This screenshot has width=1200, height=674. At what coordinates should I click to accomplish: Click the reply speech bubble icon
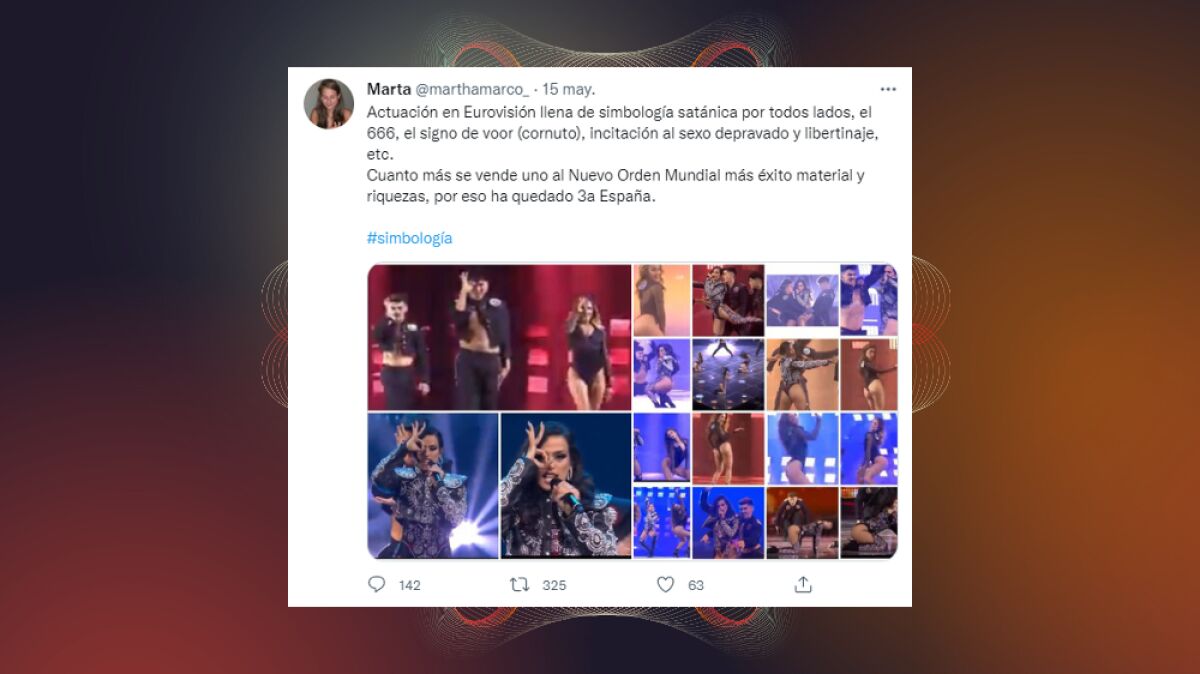pos(377,584)
